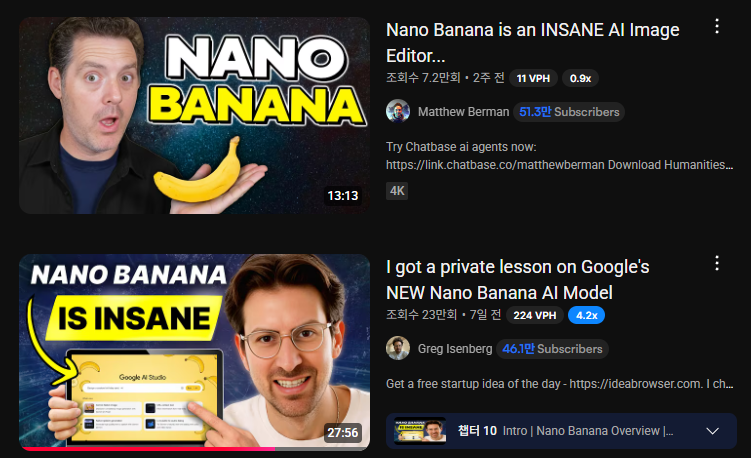This screenshot has width=751, height=458.
Task: Click the 224 VPH badge
Action: (x=535, y=315)
